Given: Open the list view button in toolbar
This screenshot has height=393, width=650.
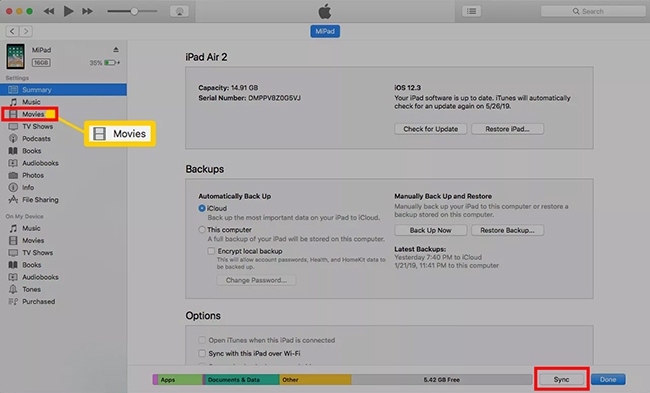Looking at the screenshot, I should point(471,11).
